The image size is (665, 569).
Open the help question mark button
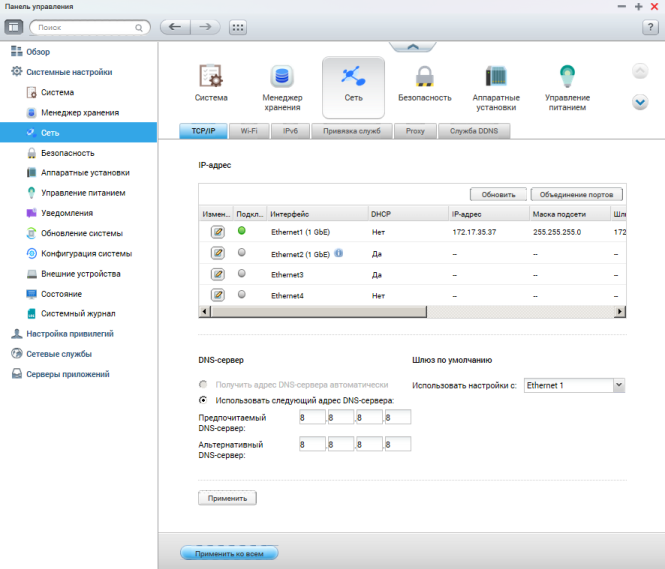[651, 27]
